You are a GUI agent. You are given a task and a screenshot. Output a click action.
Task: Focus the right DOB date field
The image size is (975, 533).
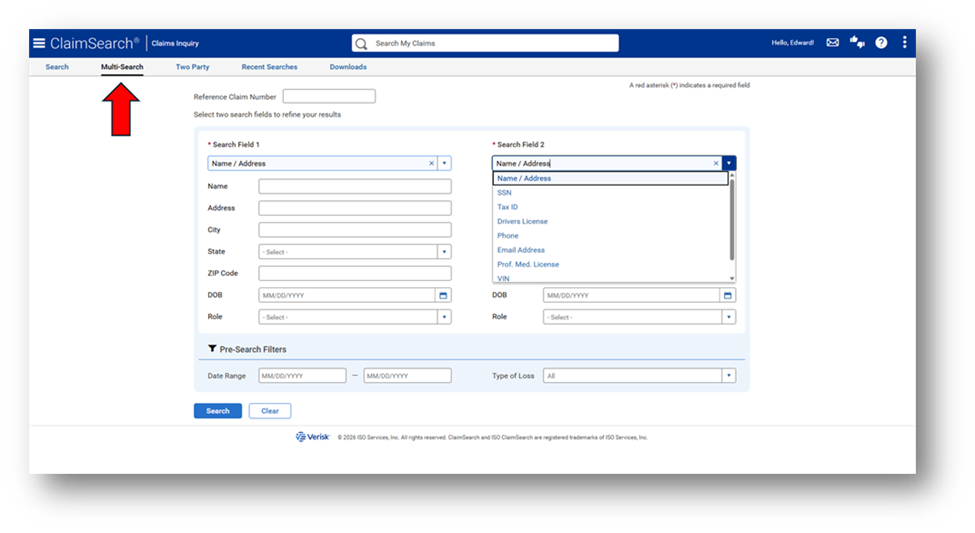click(x=631, y=295)
